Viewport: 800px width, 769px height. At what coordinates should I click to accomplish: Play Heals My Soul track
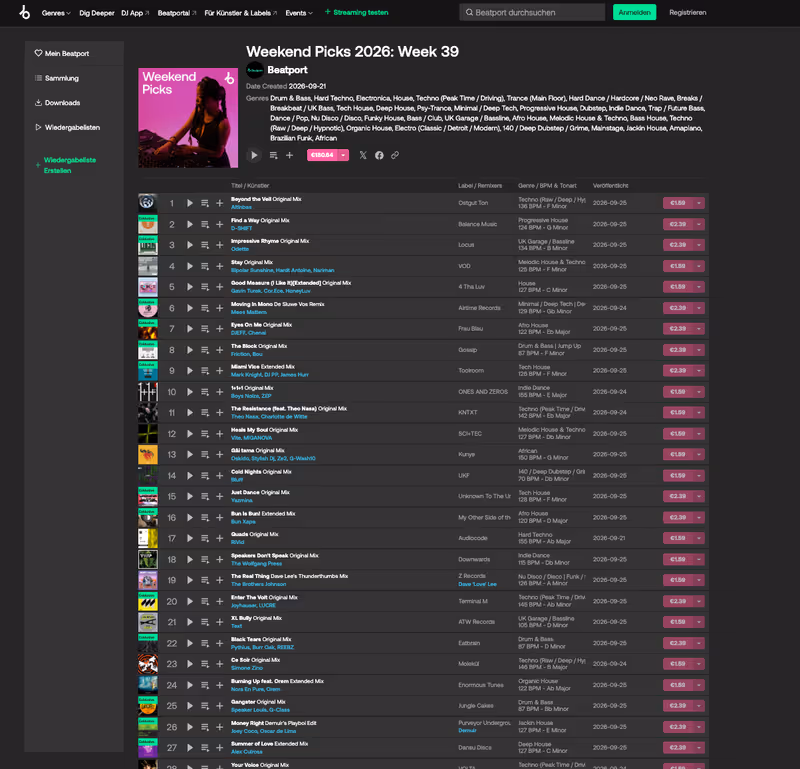click(x=190, y=434)
